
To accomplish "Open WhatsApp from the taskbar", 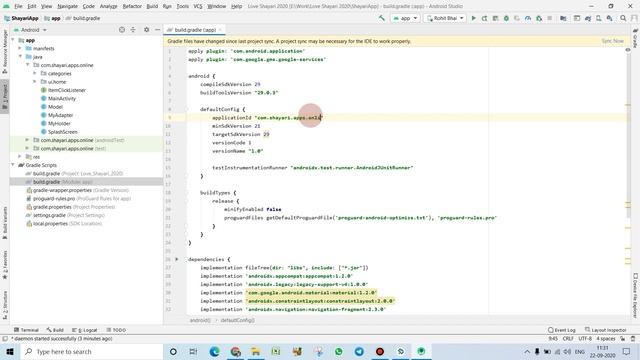I will click(338, 351).
